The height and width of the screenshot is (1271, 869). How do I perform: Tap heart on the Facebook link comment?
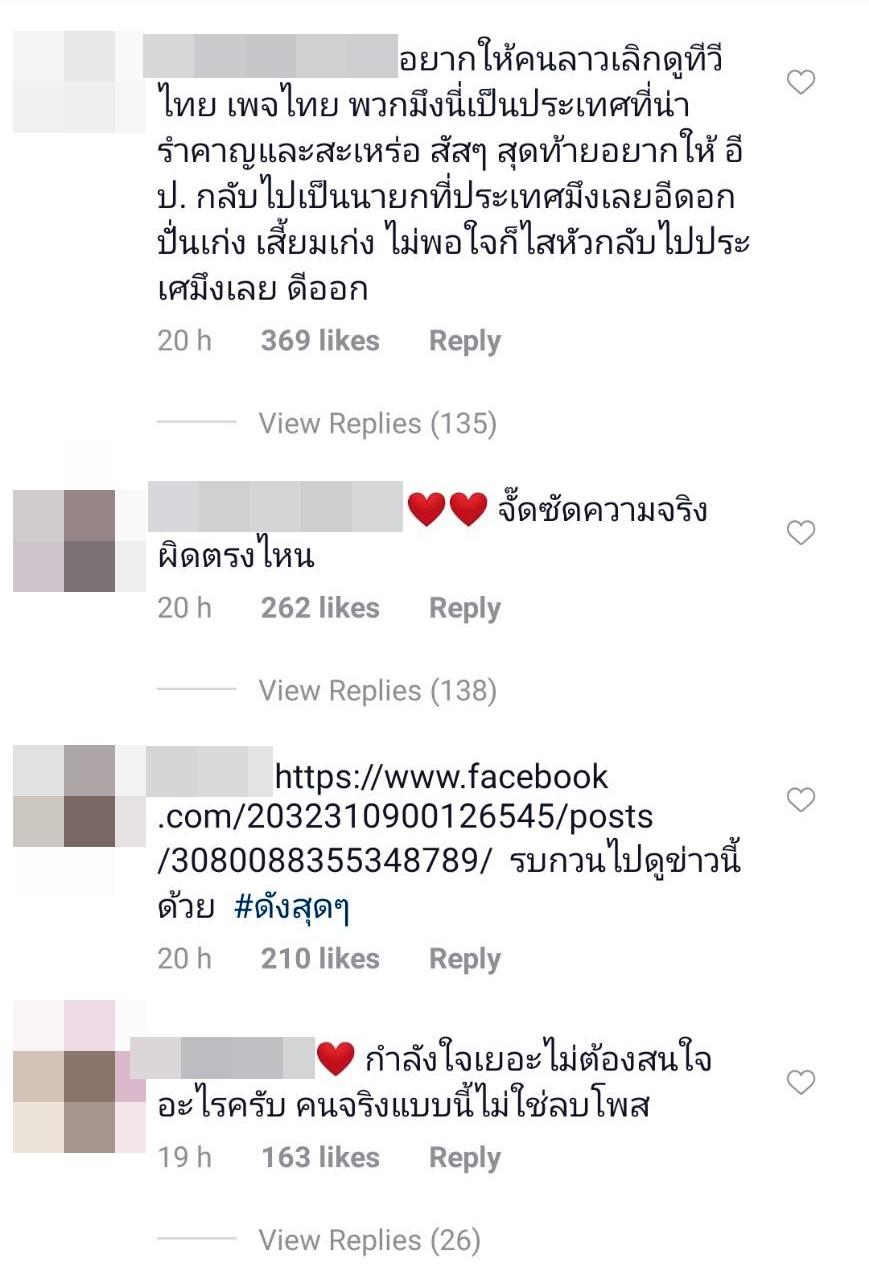(x=801, y=799)
